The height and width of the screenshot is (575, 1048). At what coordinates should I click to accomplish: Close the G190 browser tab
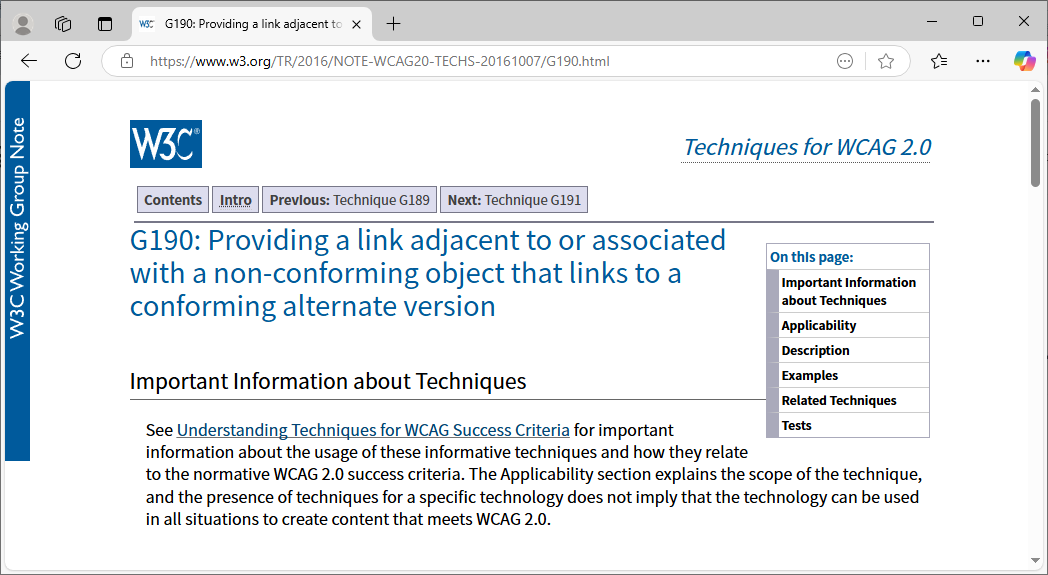click(x=357, y=24)
